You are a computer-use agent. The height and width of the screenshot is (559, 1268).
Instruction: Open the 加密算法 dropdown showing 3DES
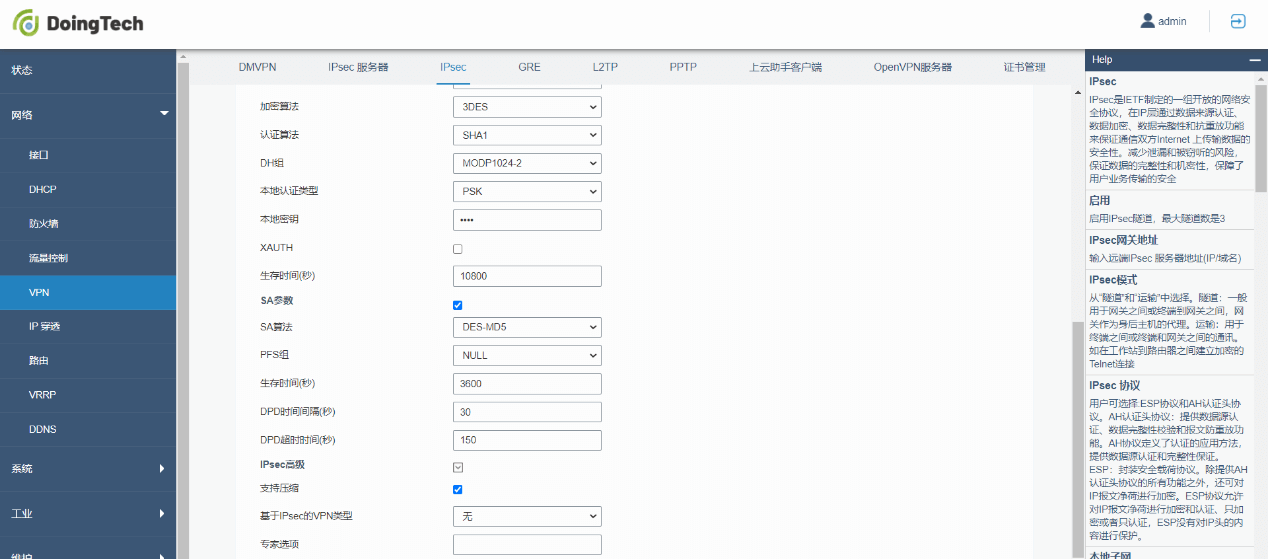coord(527,107)
